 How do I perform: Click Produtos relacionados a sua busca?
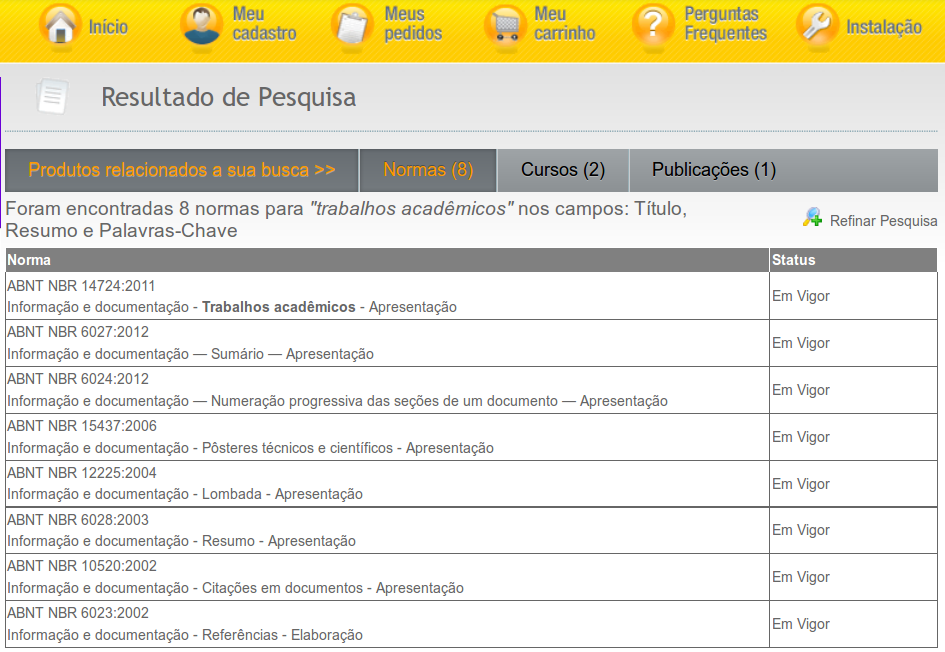click(181, 170)
